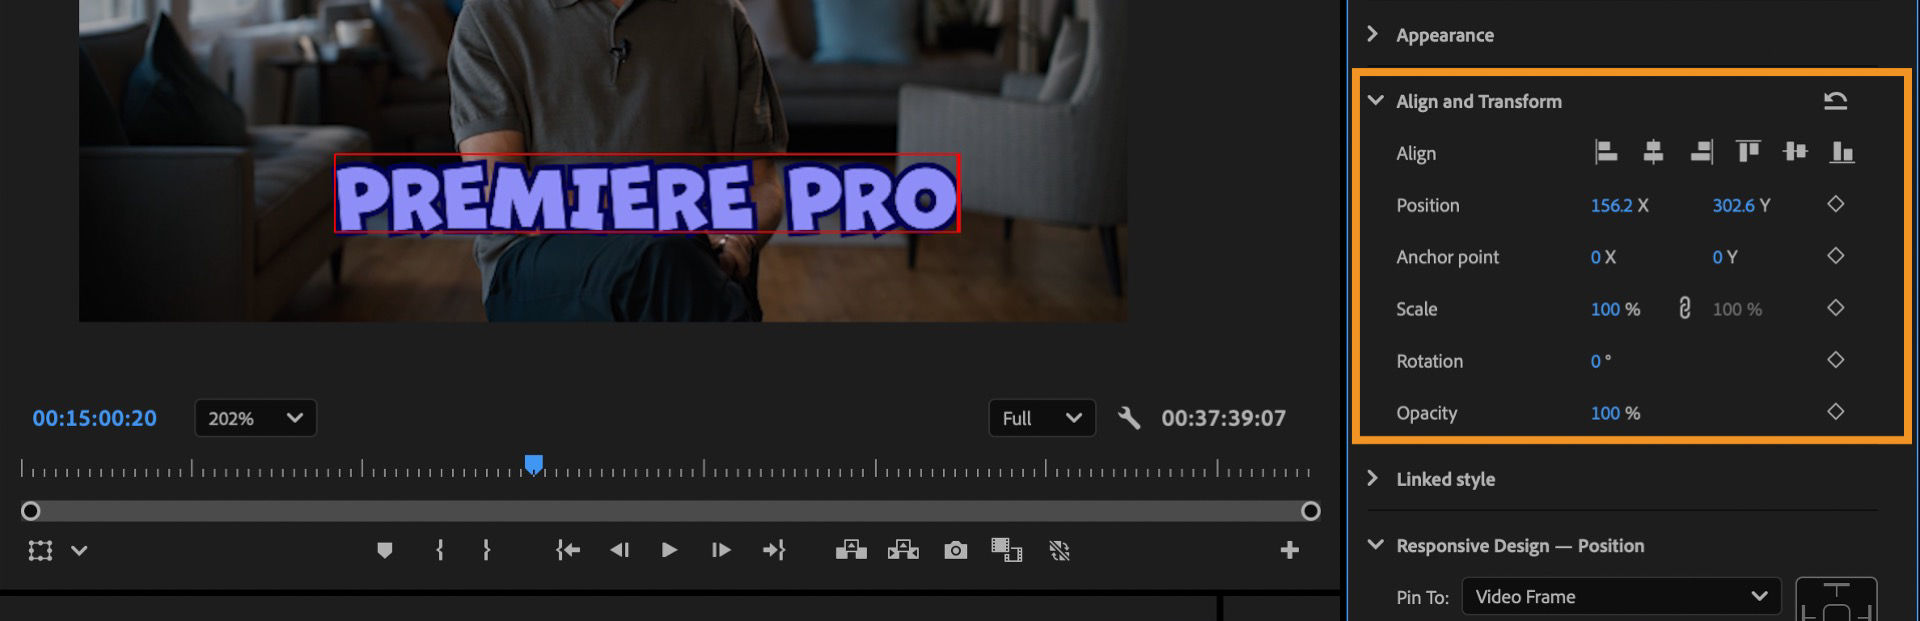Screen dimensions: 1920x621
Task: Align text left edge icon
Action: pos(1605,152)
